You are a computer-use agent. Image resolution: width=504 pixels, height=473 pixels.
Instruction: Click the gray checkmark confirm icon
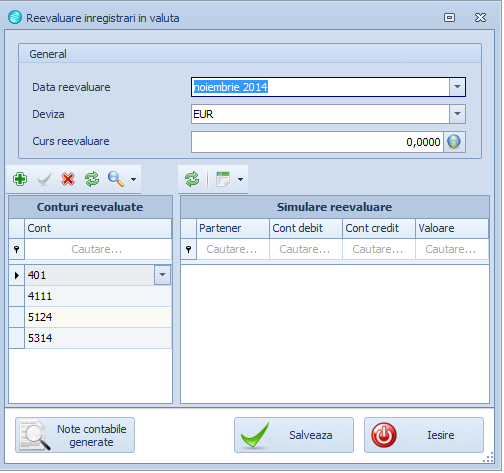pyautogui.click(x=44, y=179)
